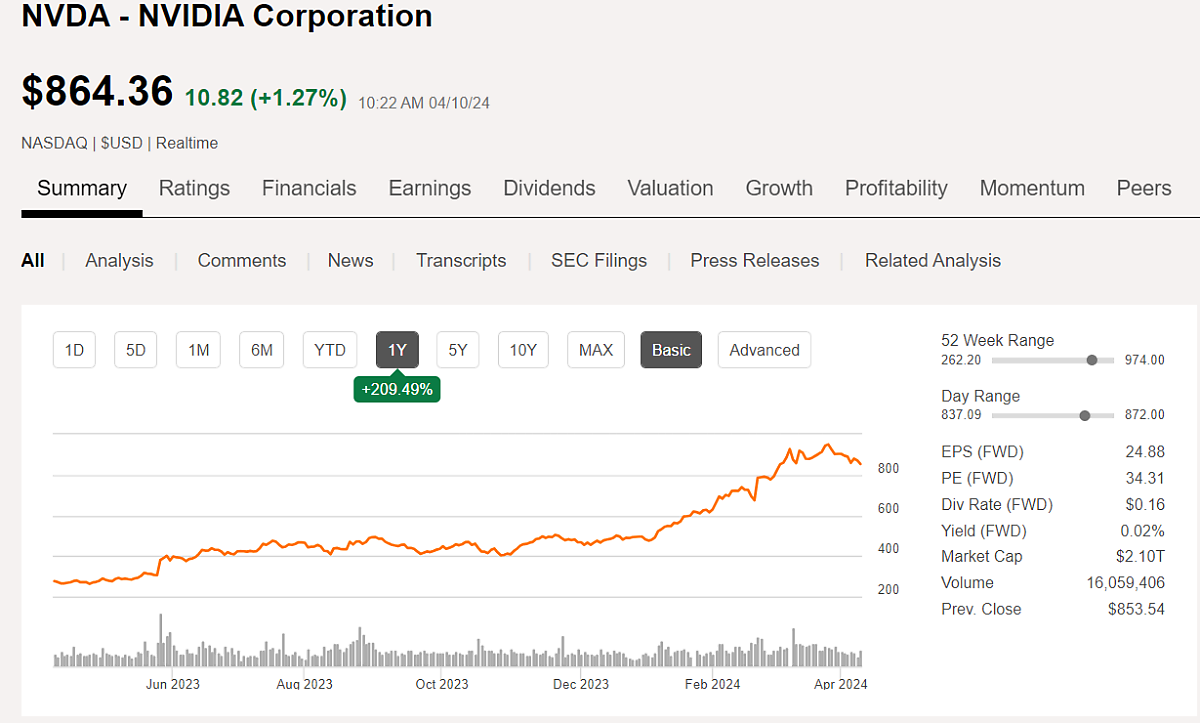Click the orange price line peak near 974
Screen dimensions: 1200x723
826,445
